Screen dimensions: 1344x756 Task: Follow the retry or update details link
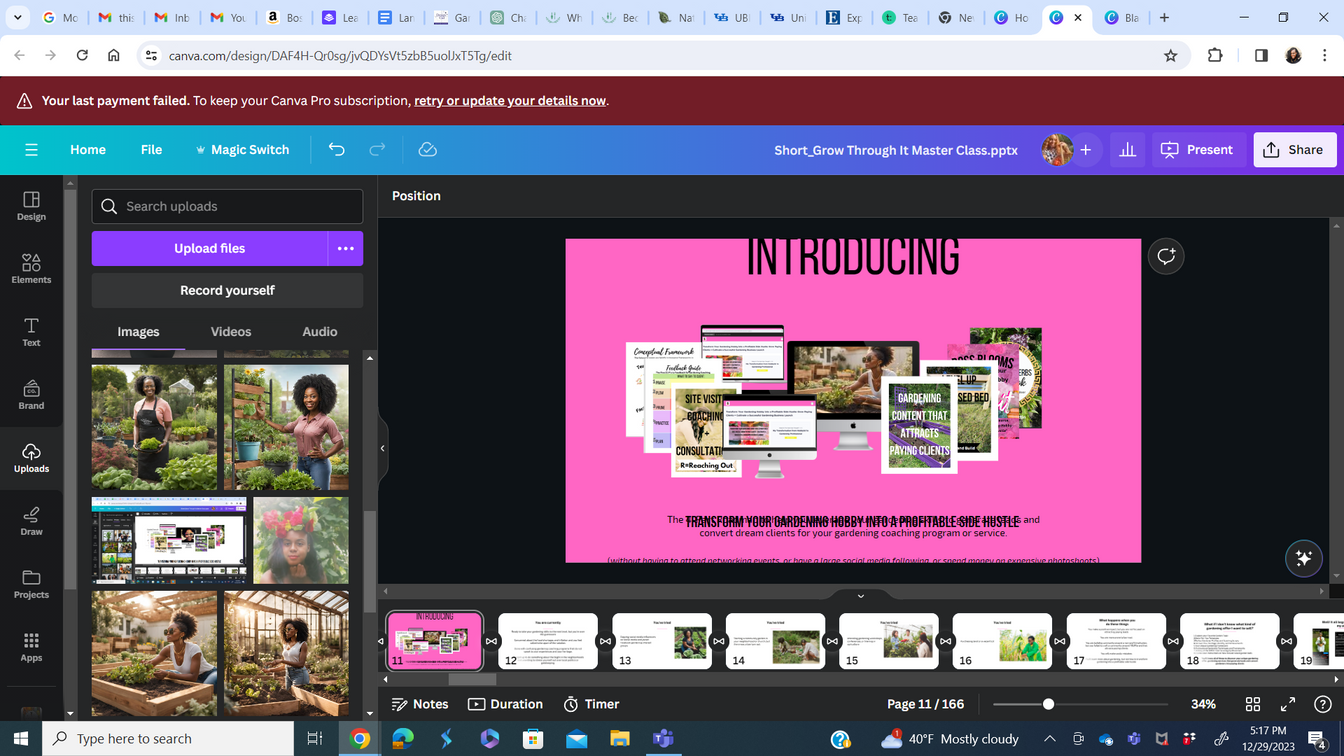[x=510, y=101]
